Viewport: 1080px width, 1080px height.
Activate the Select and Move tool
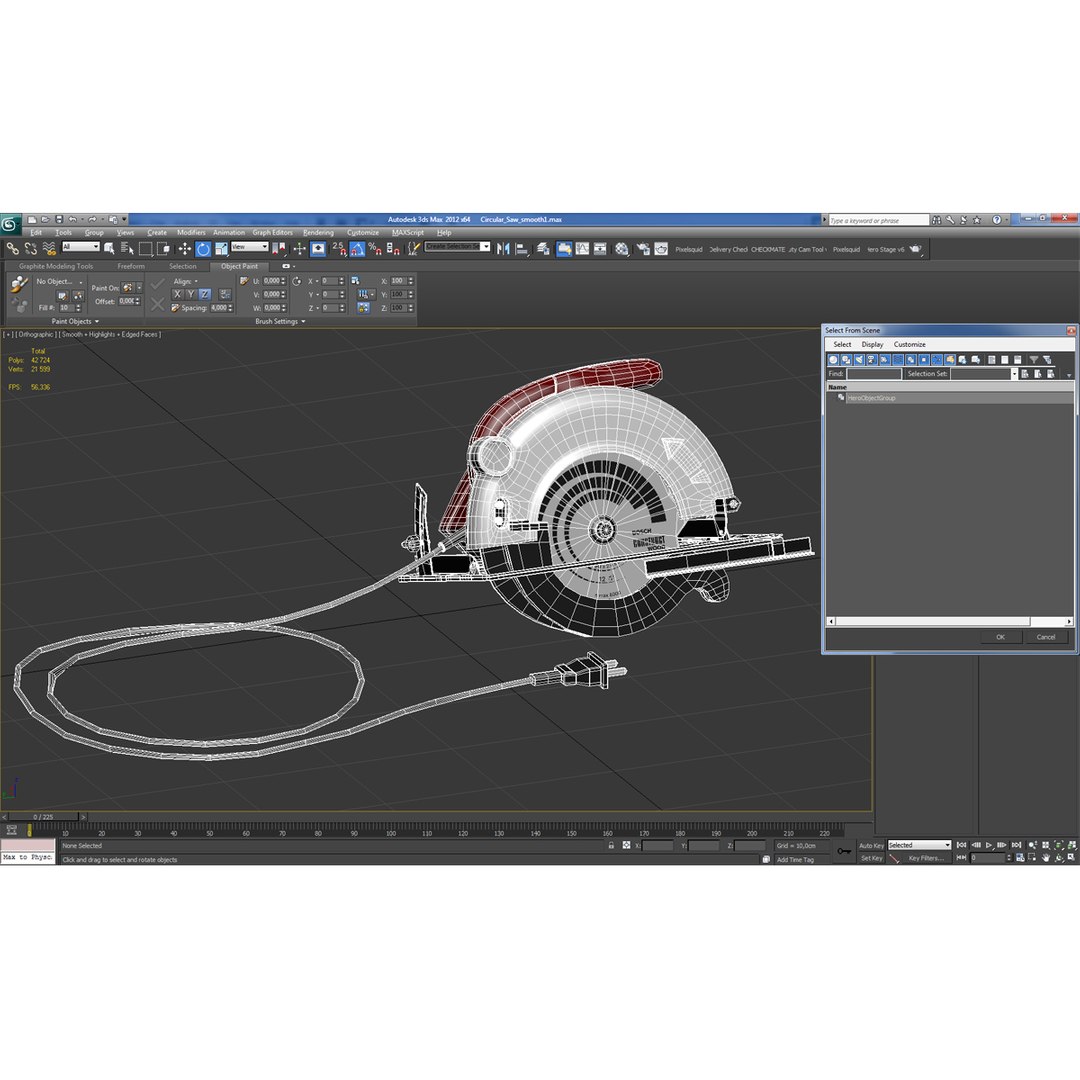pyautogui.click(x=185, y=249)
